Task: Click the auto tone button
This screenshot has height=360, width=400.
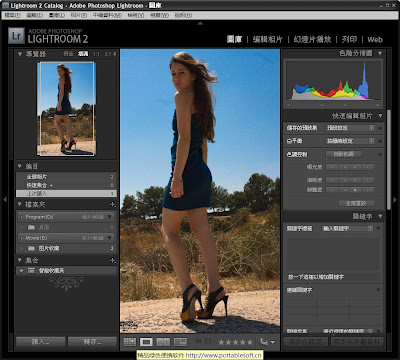Action: (x=344, y=154)
